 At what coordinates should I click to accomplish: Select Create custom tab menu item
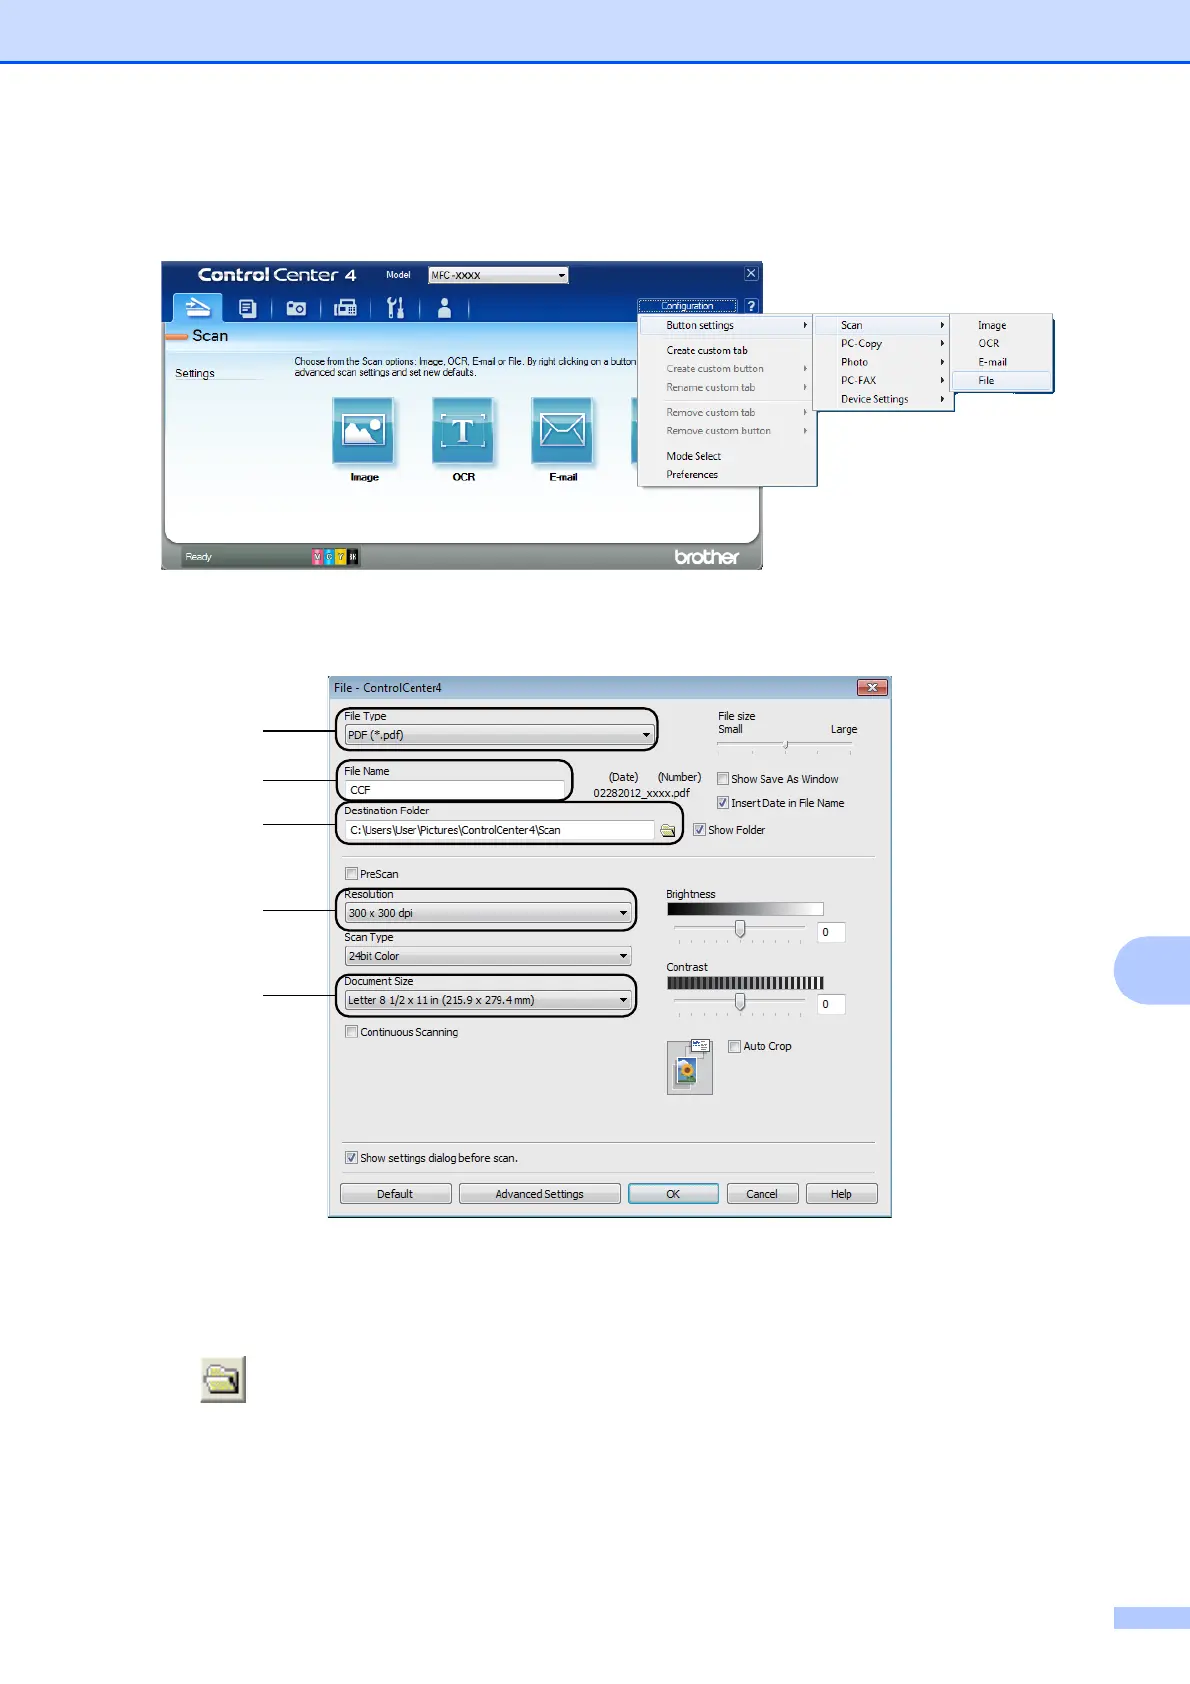click(726, 350)
